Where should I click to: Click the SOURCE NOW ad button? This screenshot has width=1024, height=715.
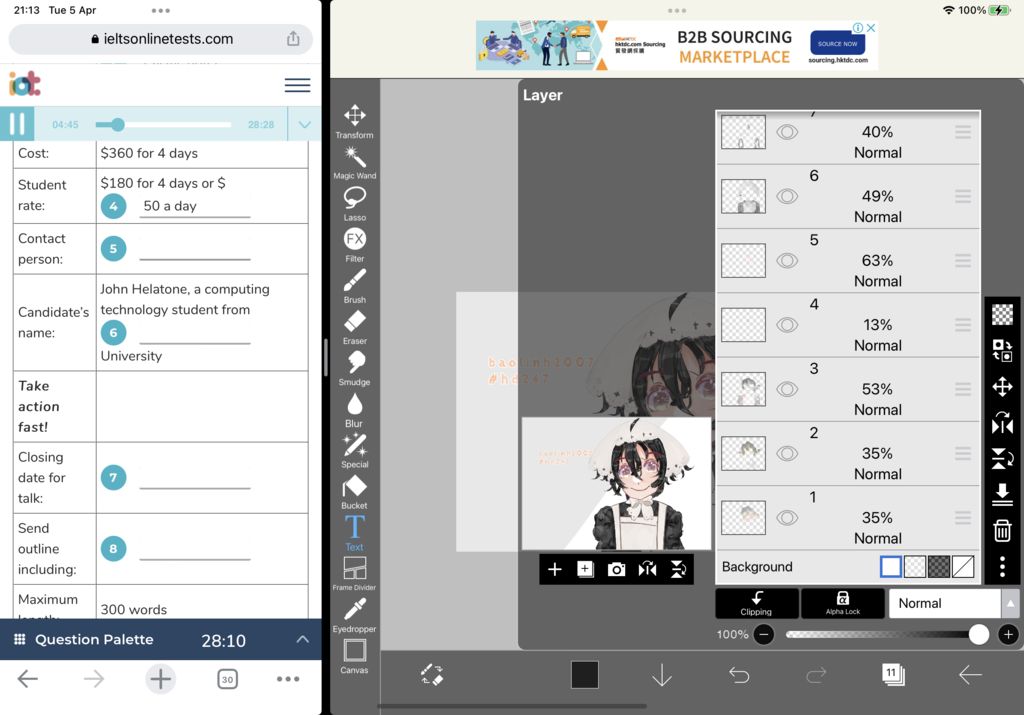click(x=837, y=44)
